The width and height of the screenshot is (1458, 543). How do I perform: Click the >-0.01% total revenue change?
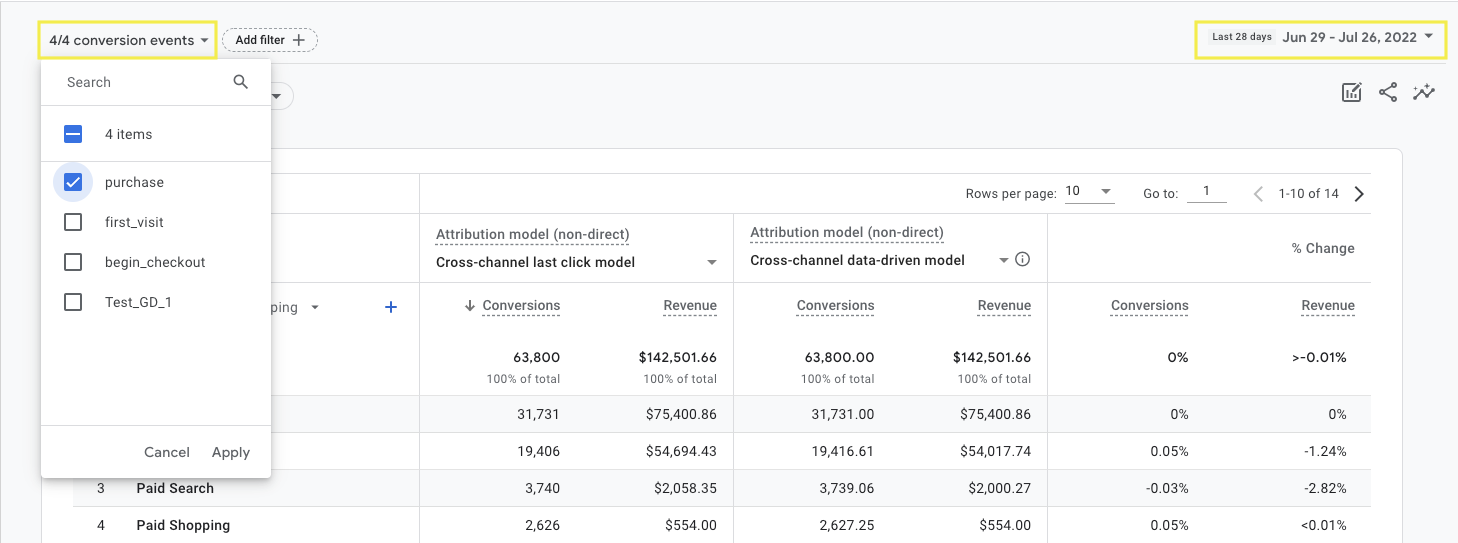1319,357
